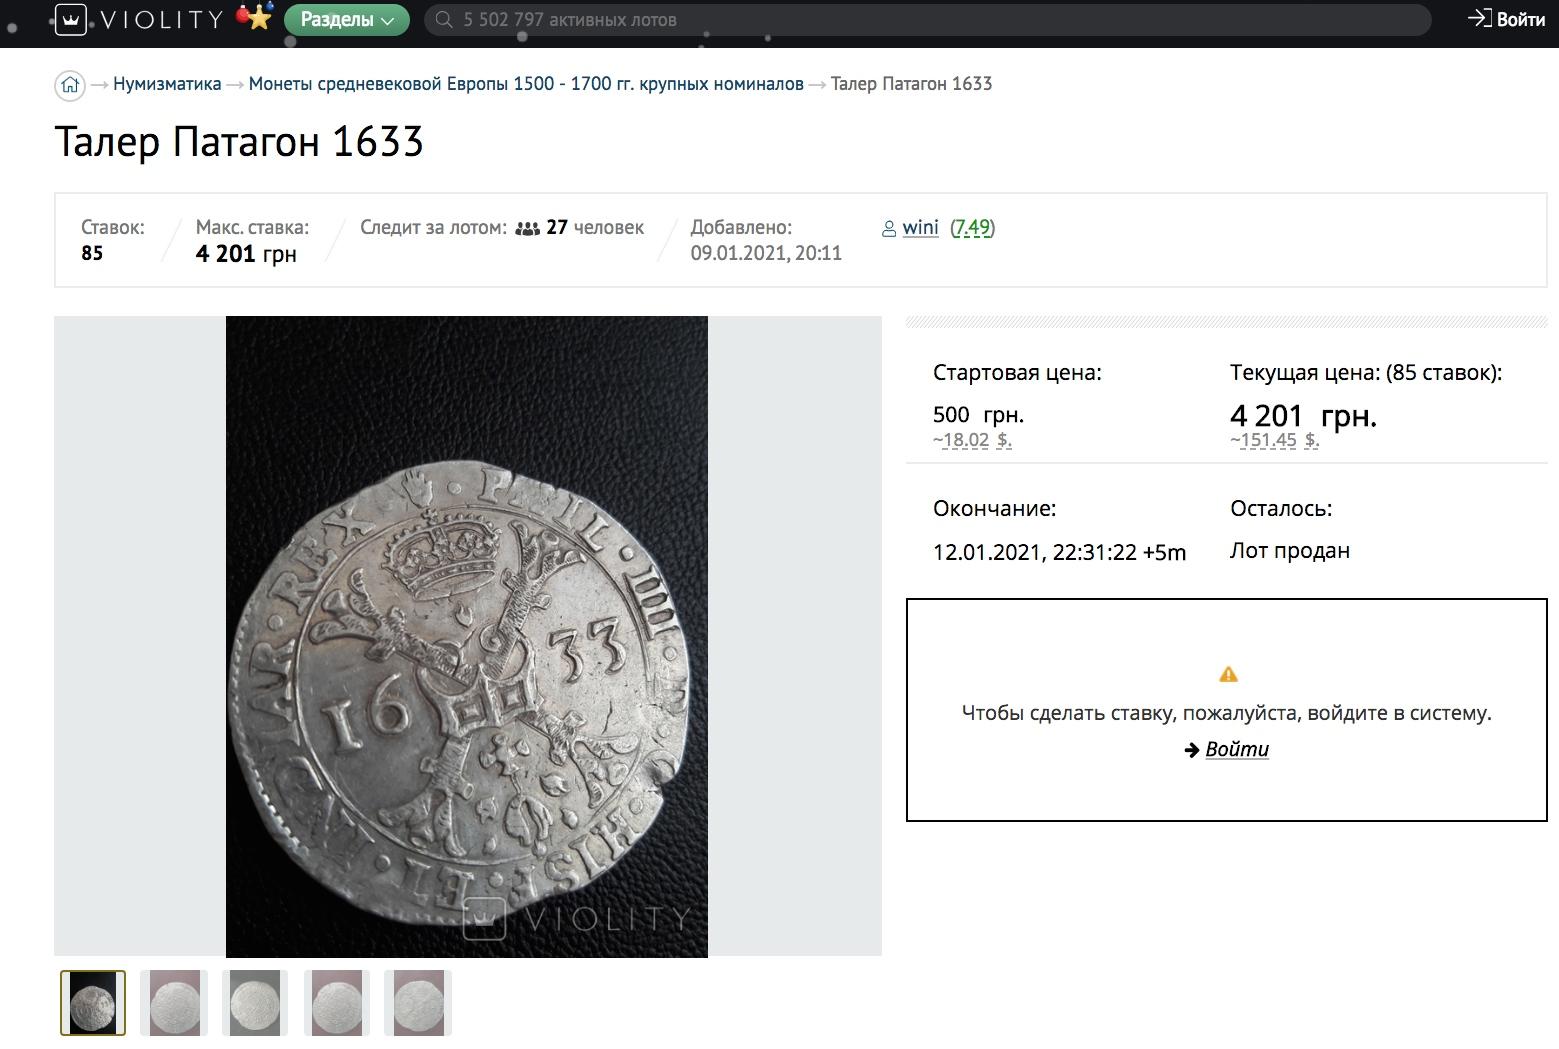1559x1049 pixels.
Task: Go to home via breadcrumb house icon
Action: tap(69, 85)
